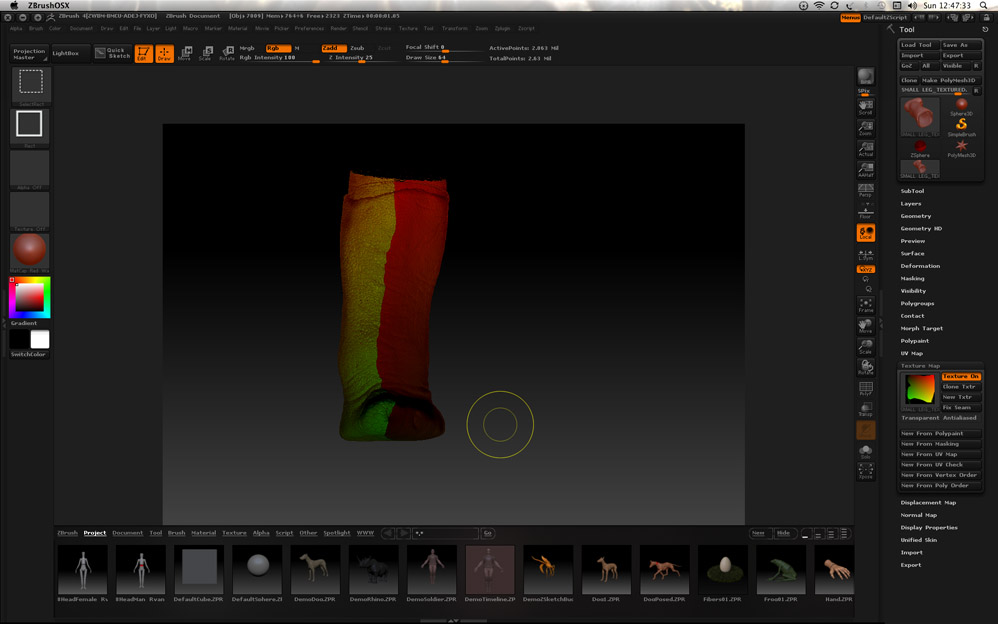Open the Zplugin menu
The width and height of the screenshot is (998, 624).
pyautogui.click(x=502, y=29)
